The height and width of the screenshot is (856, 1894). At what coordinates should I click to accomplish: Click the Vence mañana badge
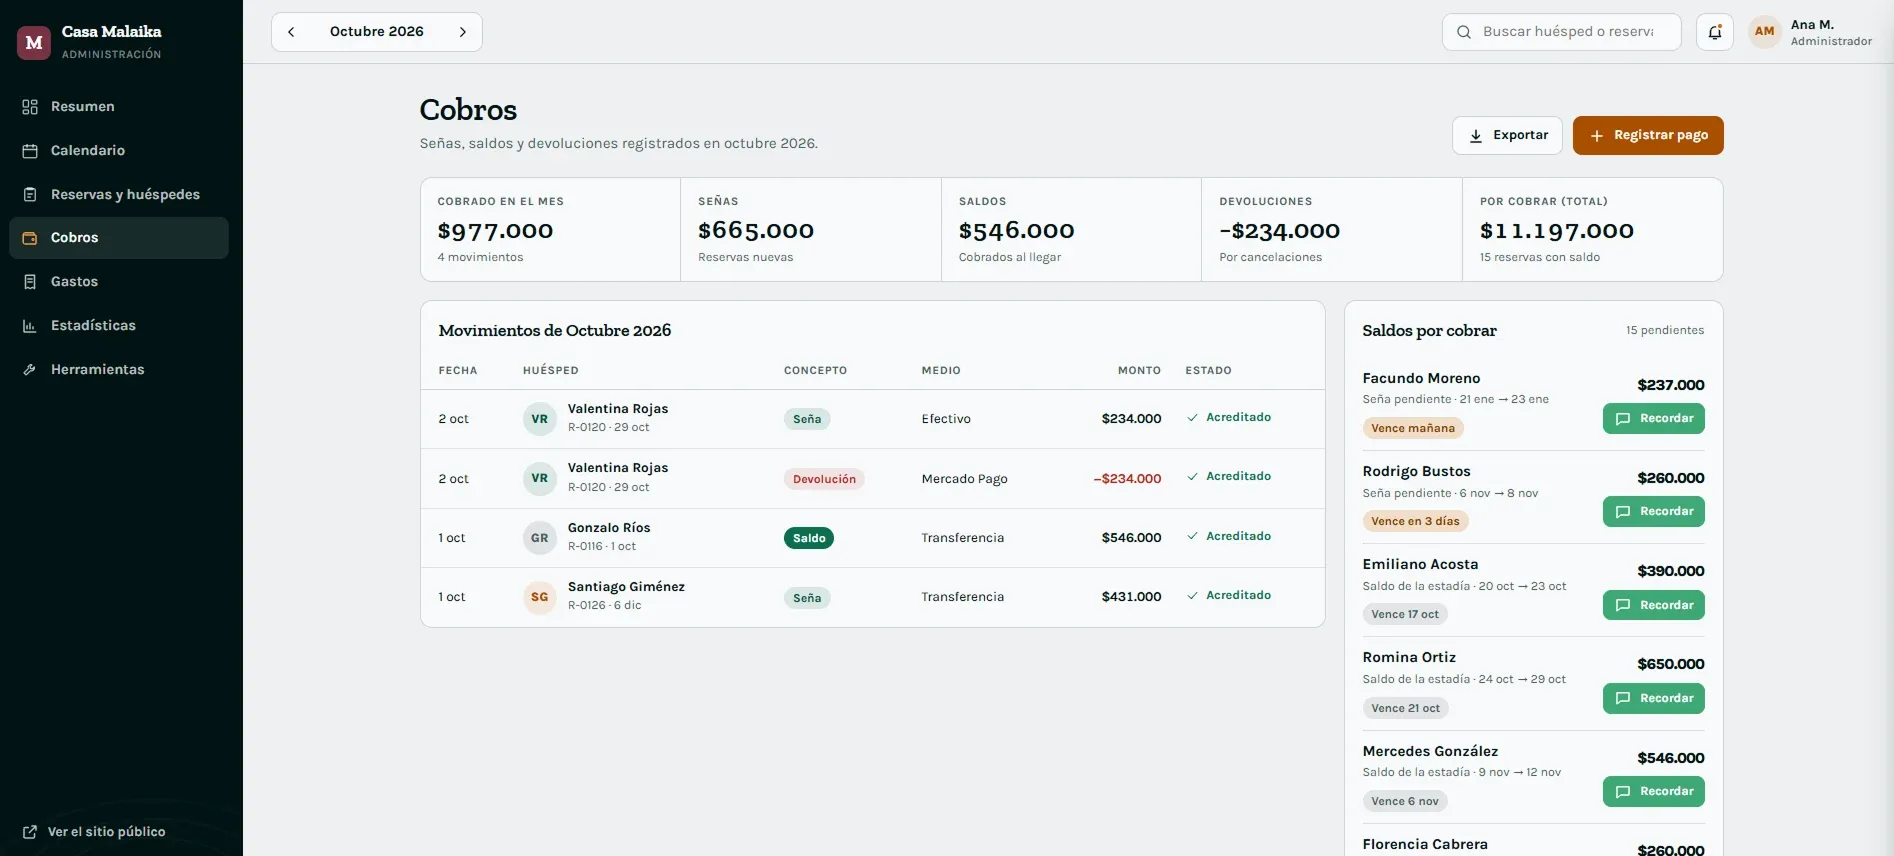click(1413, 428)
